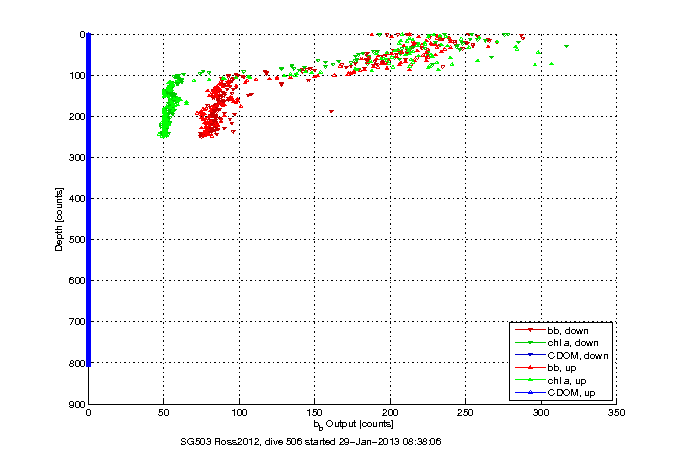Click the x-axis tick label 150
The image size is (681, 454).
314,412
